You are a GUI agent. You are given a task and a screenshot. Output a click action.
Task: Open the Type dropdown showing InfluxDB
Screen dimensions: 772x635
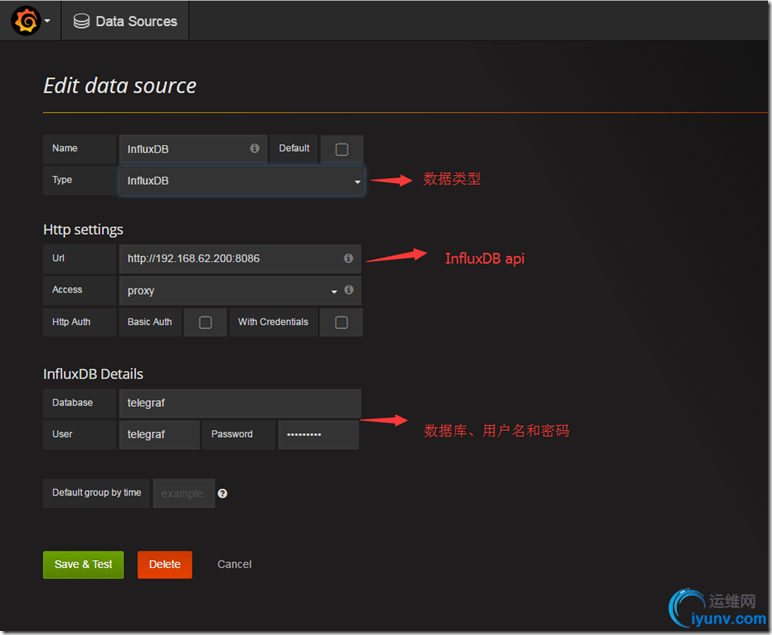coord(241,181)
